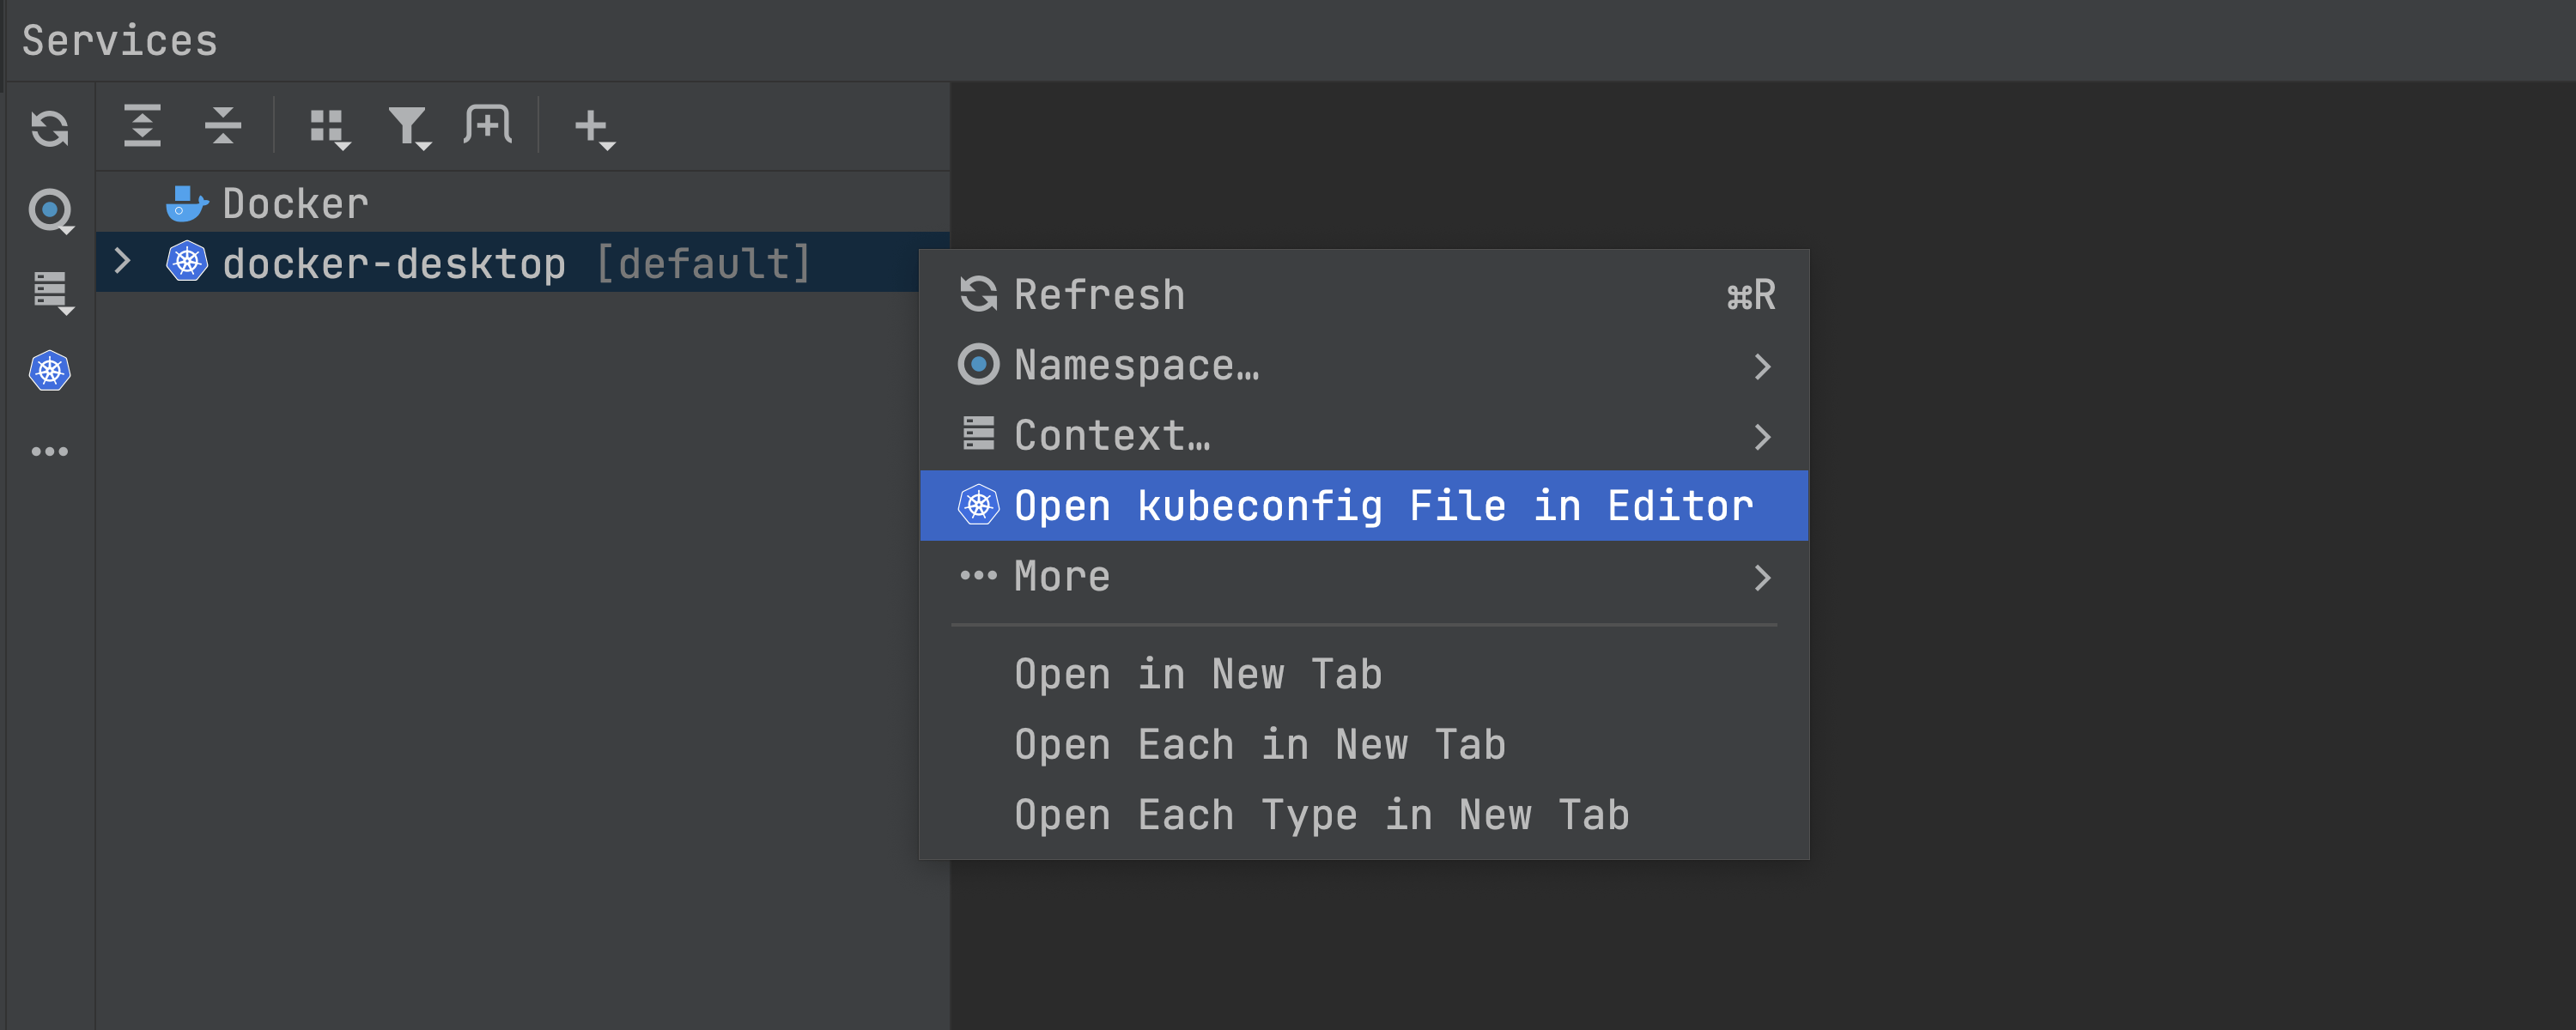Choose Open Each Type in New Tab
This screenshot has width=2576, height=1030.
click(1321, 815)
